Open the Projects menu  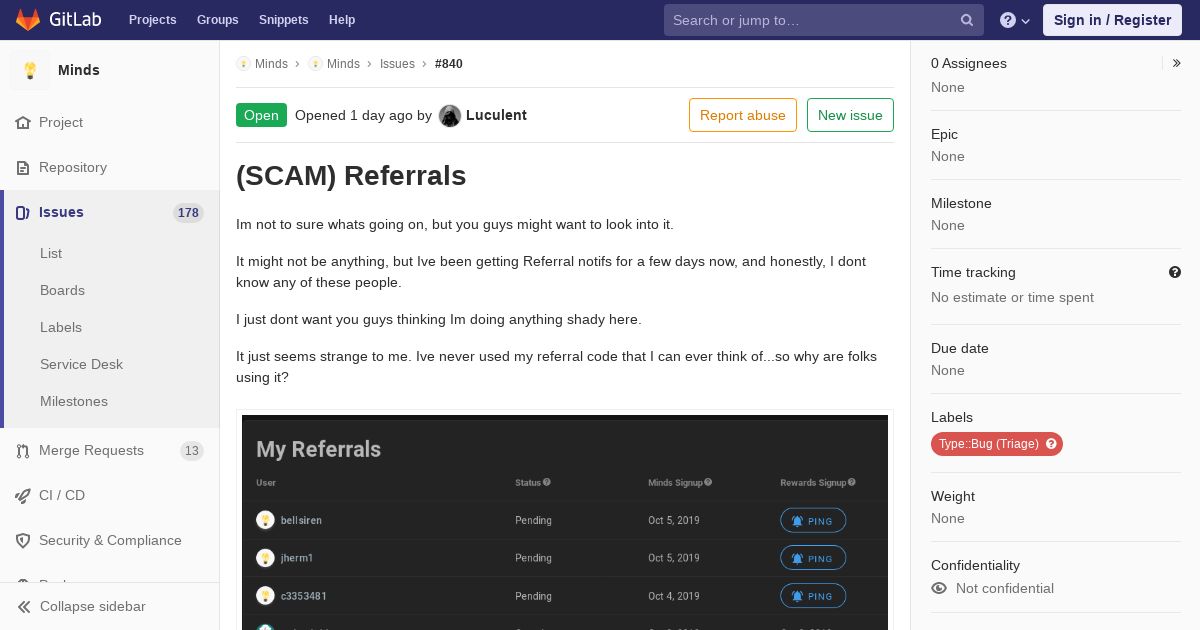[153, 20]
